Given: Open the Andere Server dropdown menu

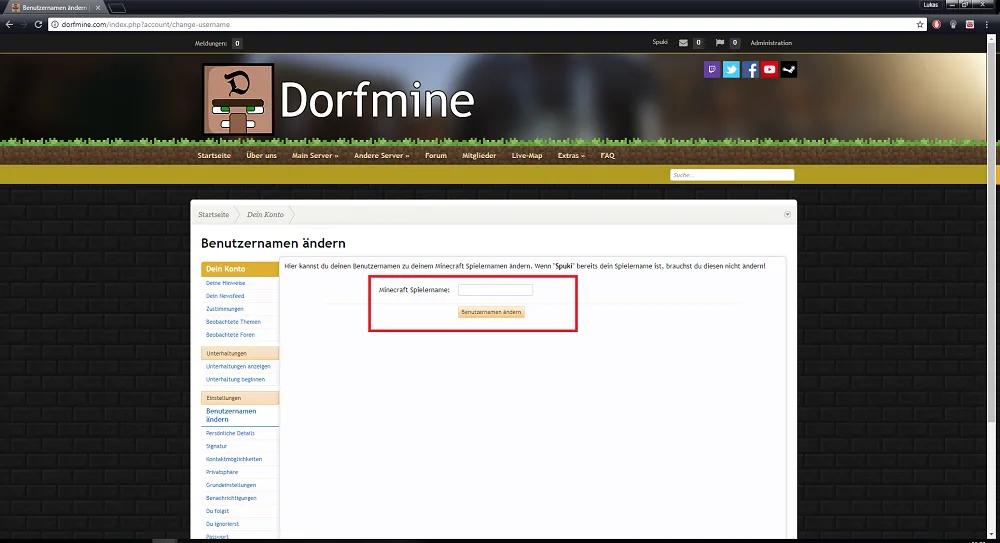Looking at the screenshot, I should tap(381, 156).
